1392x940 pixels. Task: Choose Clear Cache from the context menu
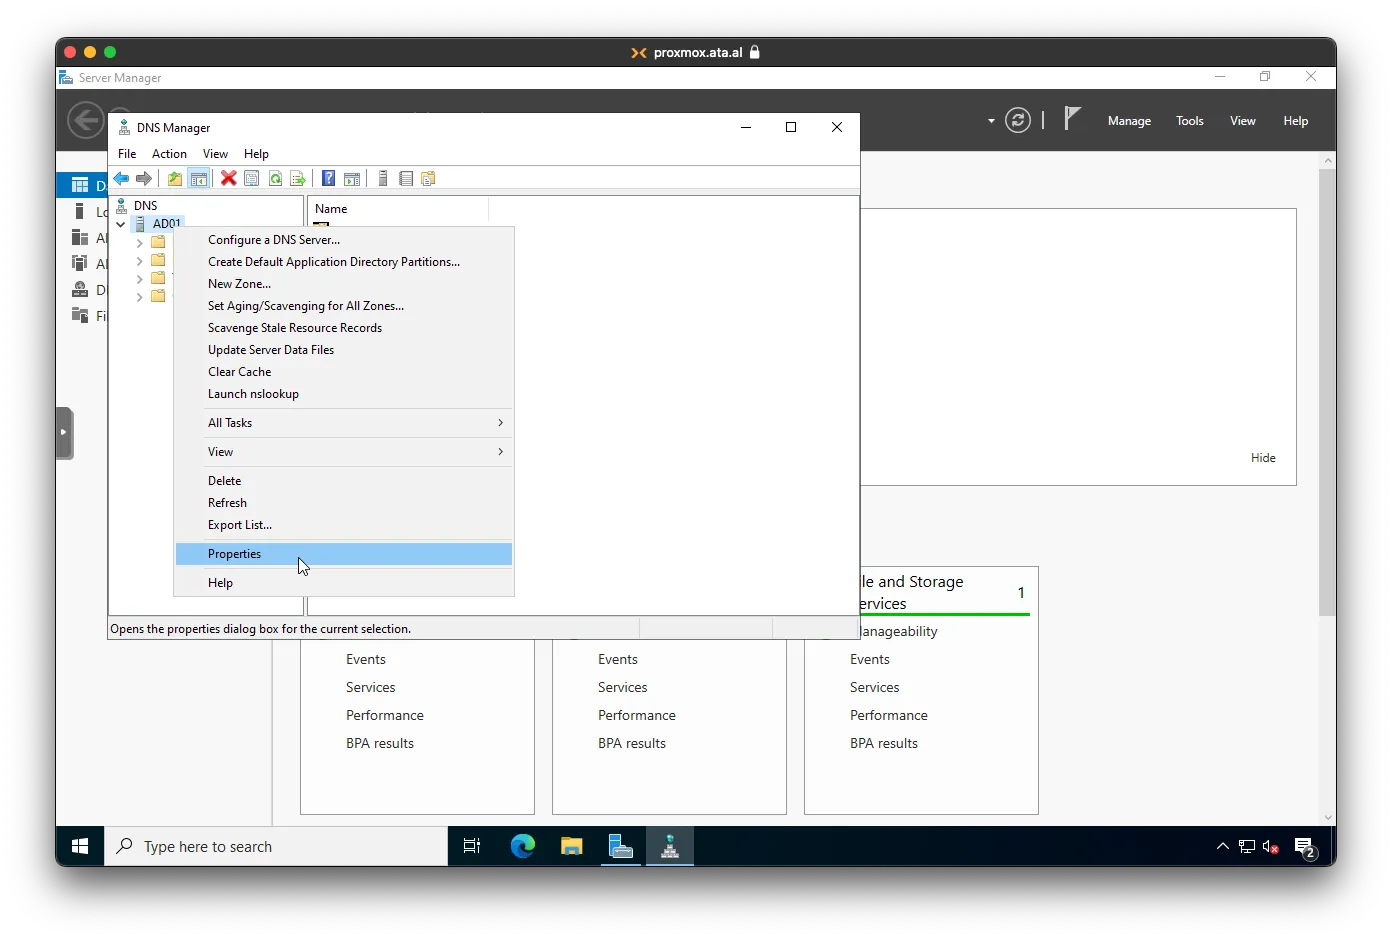[344, 372]
